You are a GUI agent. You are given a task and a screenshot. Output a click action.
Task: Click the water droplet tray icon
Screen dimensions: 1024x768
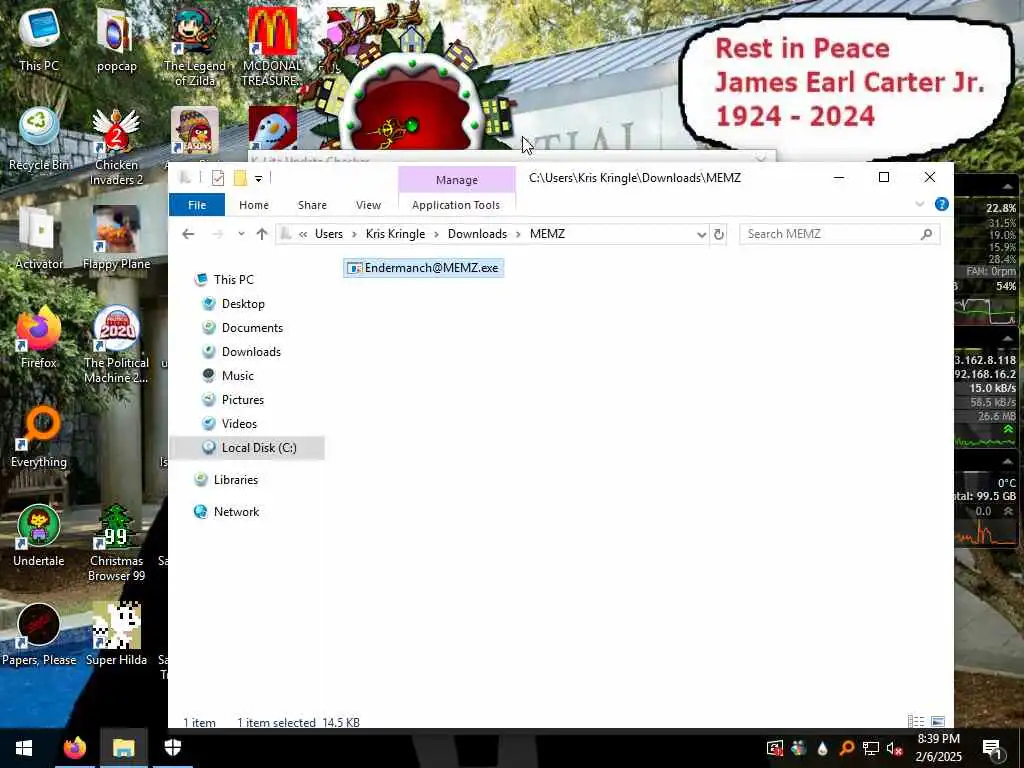822,748
